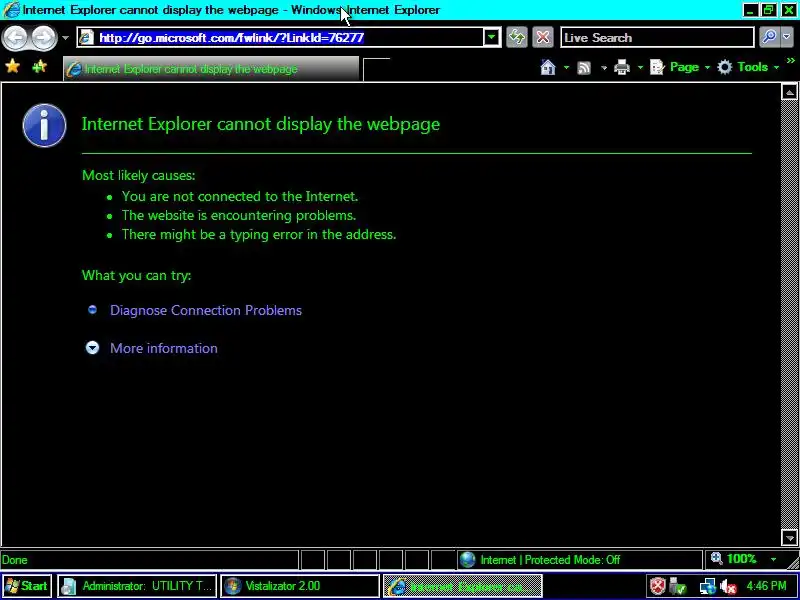Expand the Home button dropdown arrow

click(566, 67)
